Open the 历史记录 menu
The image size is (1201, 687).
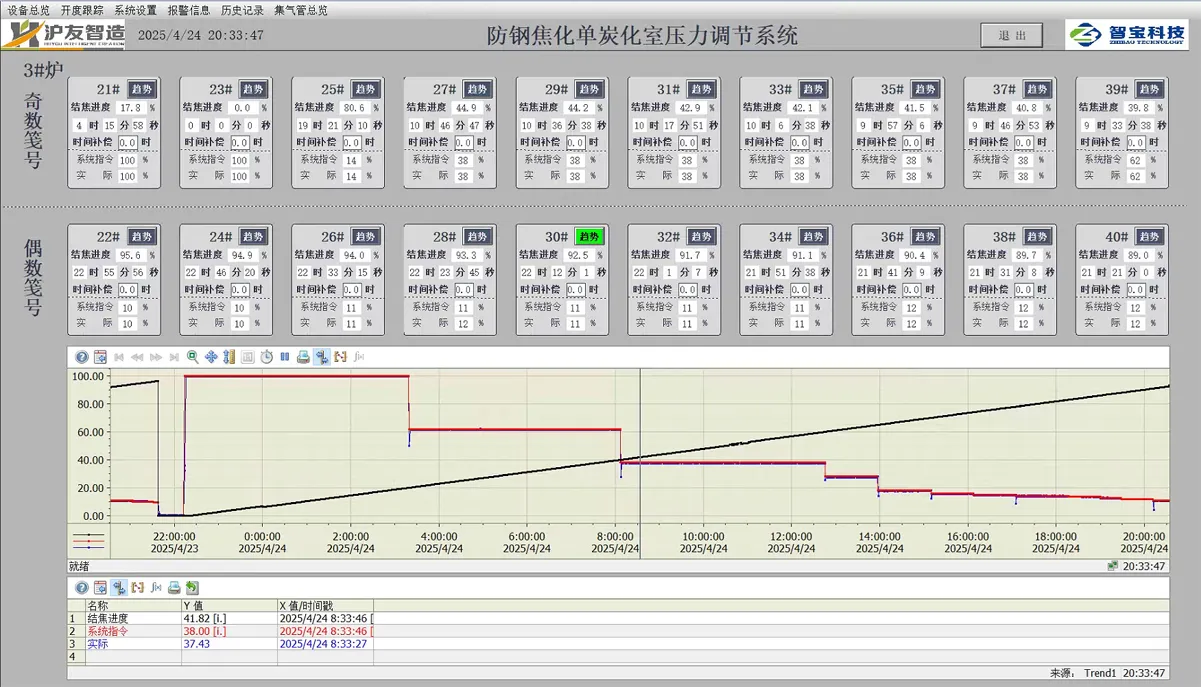[x=241, y=10]
